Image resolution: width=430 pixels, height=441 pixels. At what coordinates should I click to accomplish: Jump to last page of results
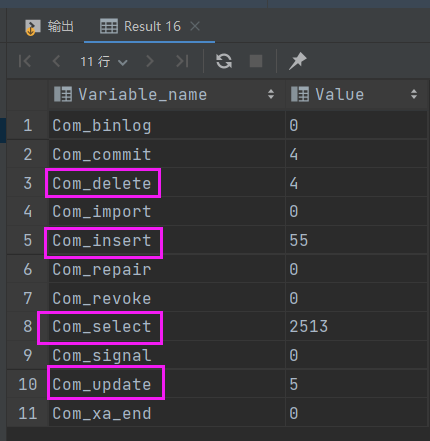point(182,61)
